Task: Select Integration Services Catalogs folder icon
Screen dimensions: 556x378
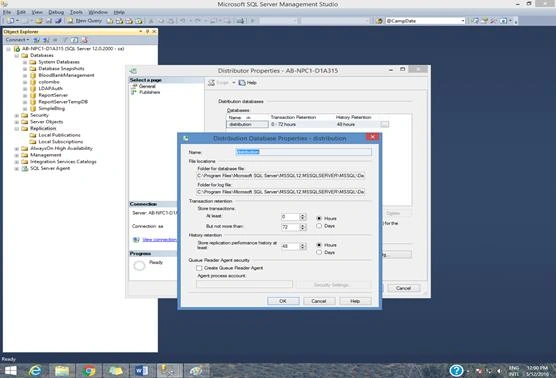Action: pyautogui.click(x=24, y=162)
